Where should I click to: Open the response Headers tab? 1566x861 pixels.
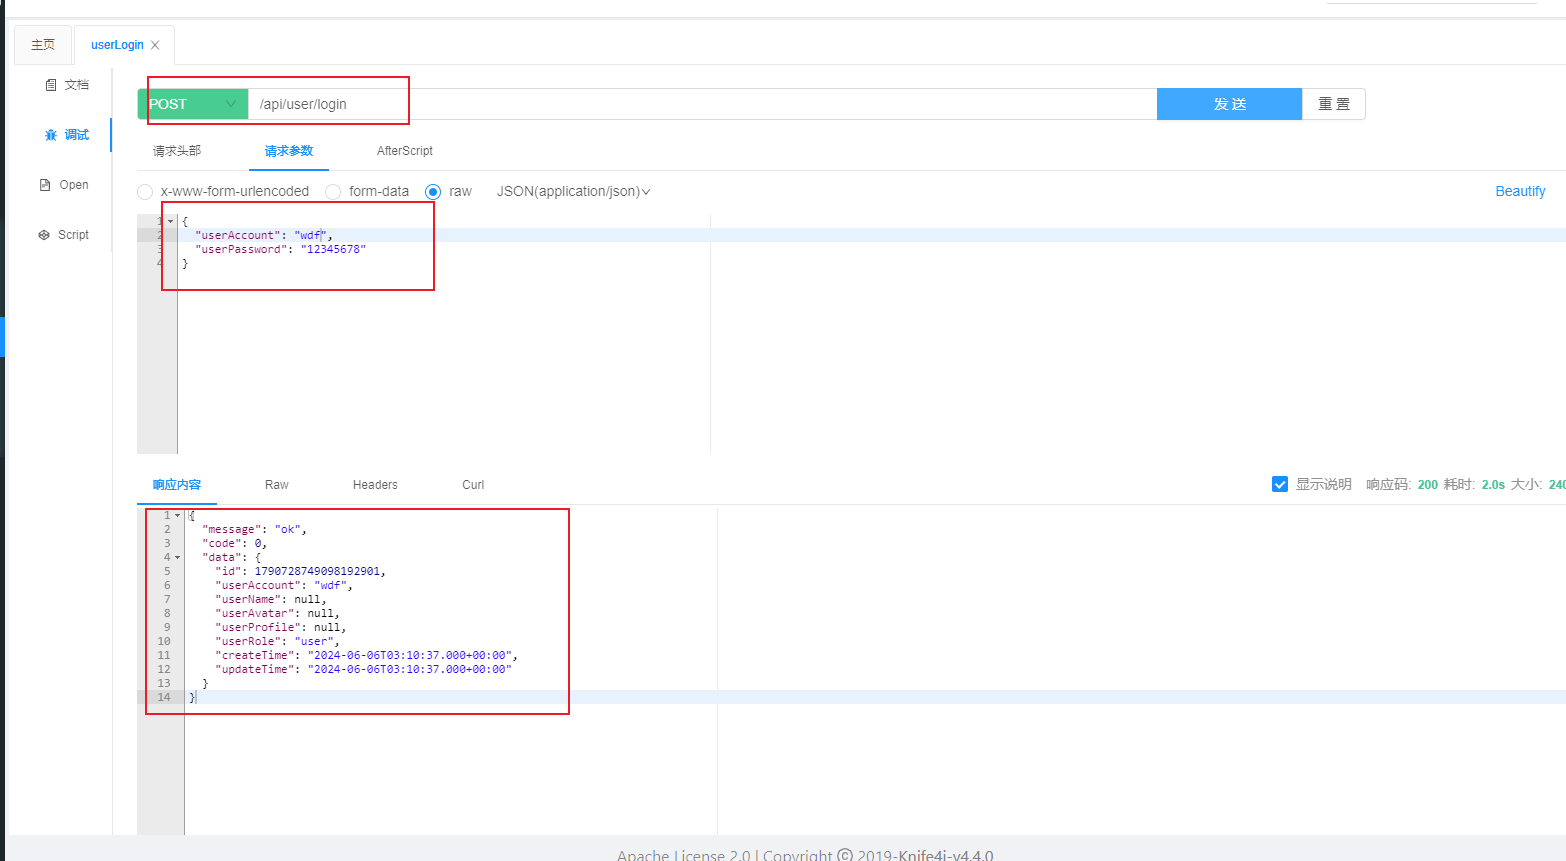click(x=375, y=485)
